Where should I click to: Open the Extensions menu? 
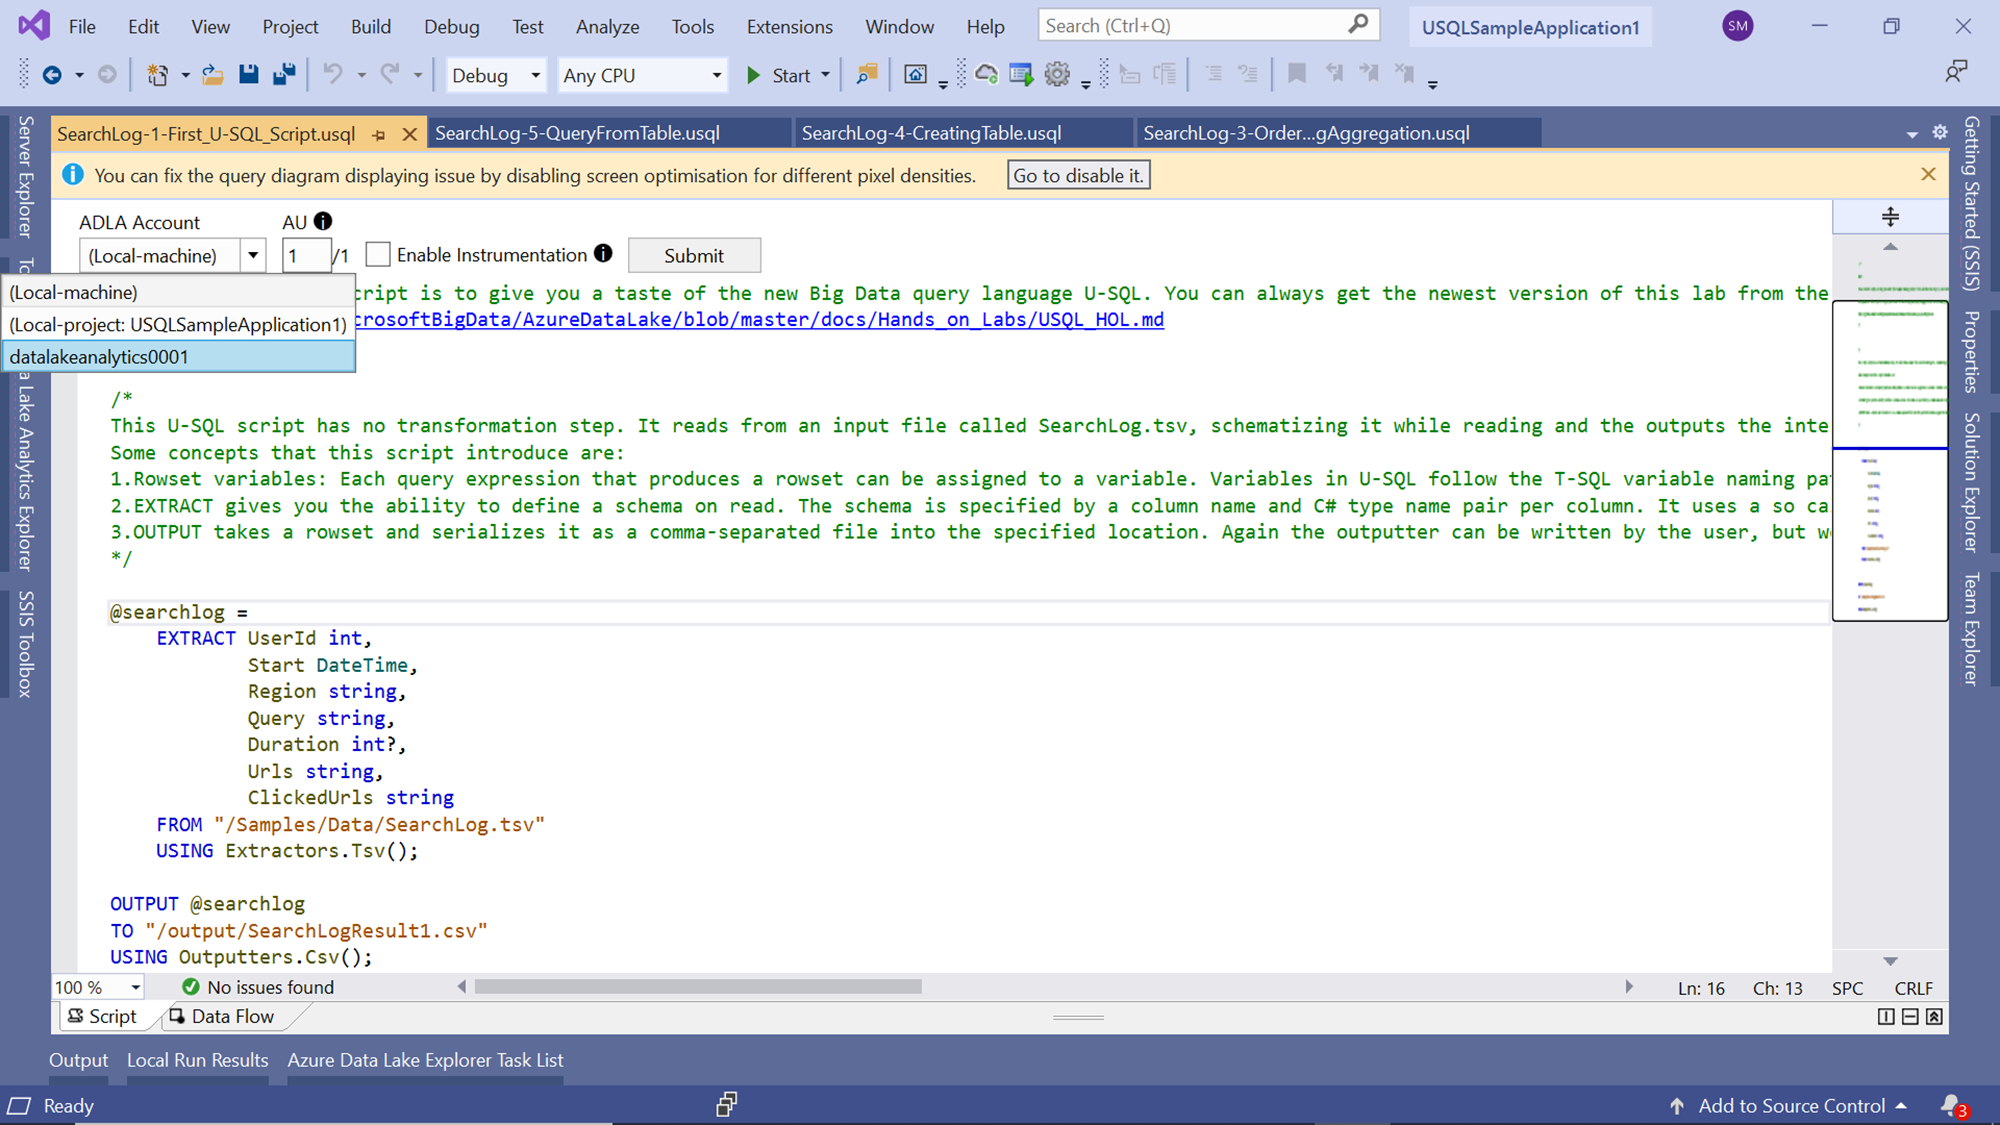(x=789, y=27)
